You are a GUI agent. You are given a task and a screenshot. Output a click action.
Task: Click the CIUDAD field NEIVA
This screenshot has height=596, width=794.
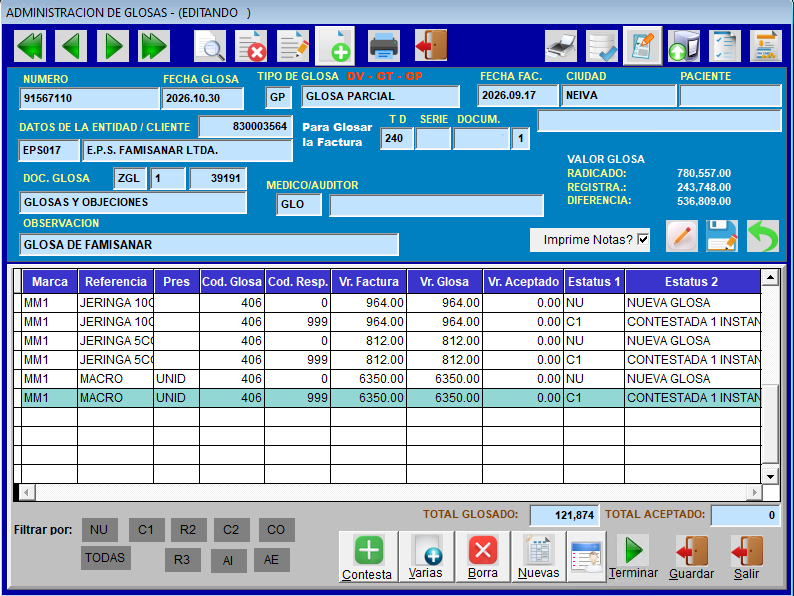619,95
